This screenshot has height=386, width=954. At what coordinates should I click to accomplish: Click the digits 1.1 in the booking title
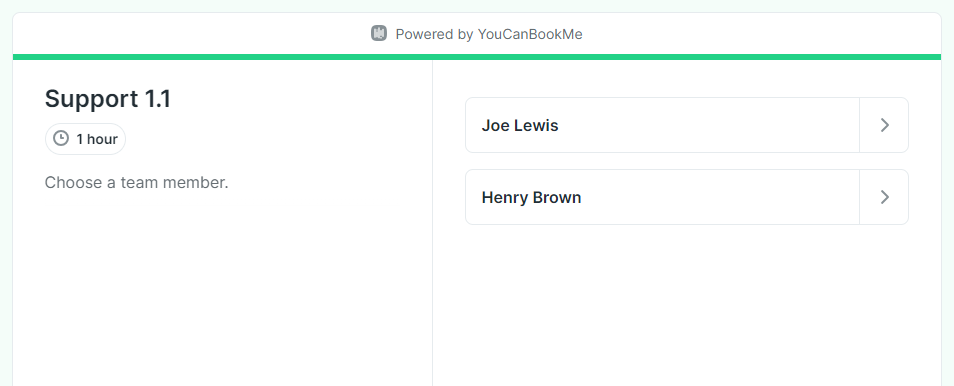click(158, 99)
